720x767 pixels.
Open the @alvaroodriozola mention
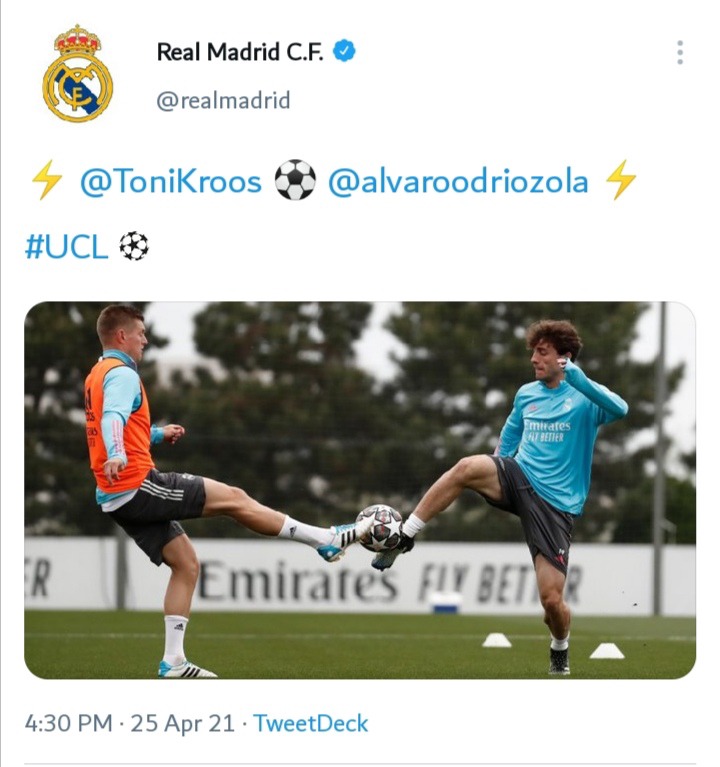click(x=458, y=181)
